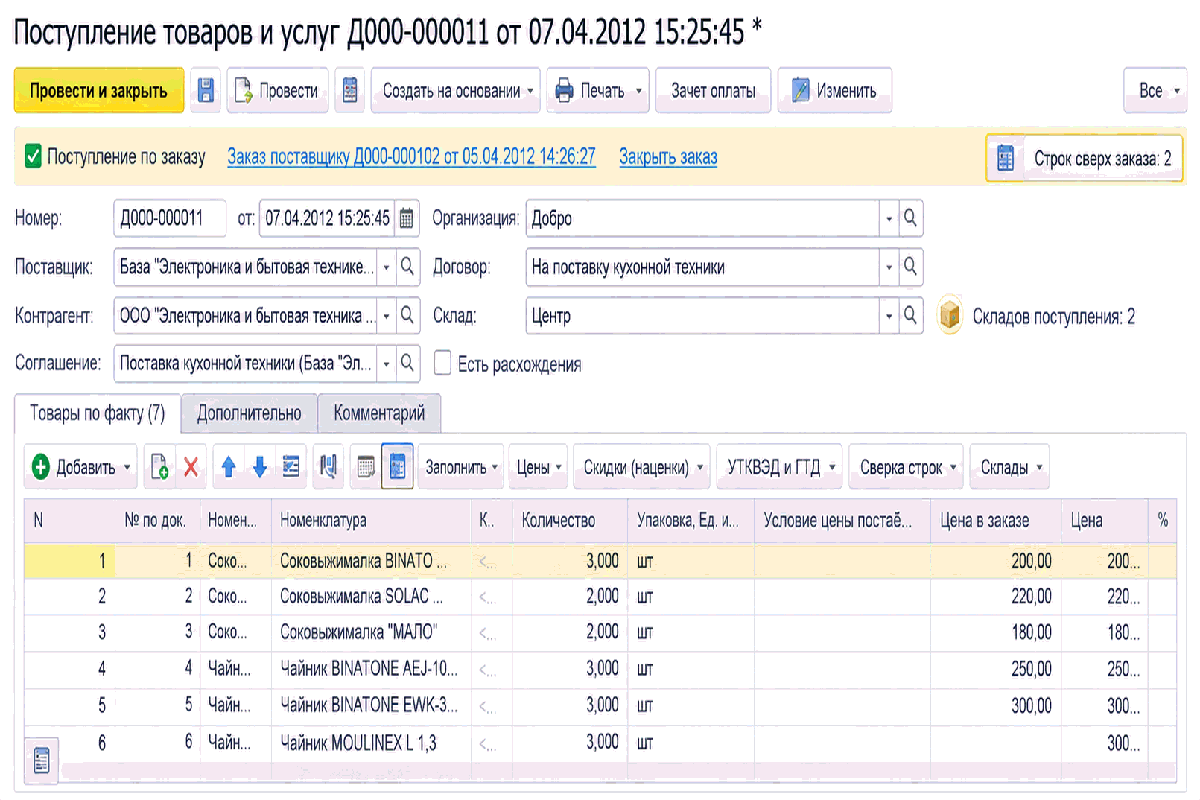This screenshot has height=800, width=1200.
Task: Delete the selected row with the red X
Action: point(190,467)
